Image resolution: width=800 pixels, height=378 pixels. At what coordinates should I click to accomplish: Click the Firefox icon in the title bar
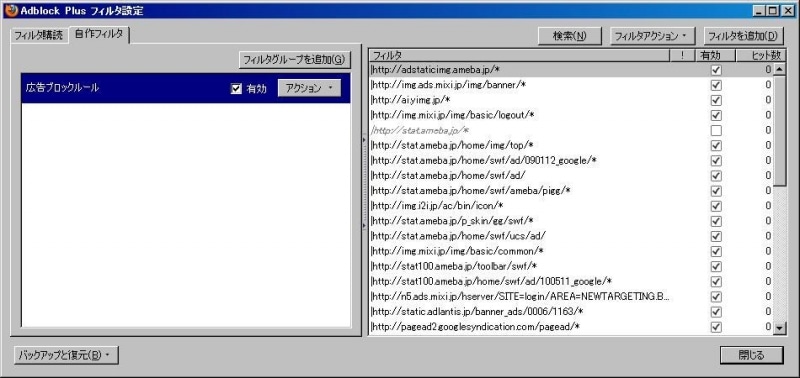pyautogui.click(x=11, y=10)
